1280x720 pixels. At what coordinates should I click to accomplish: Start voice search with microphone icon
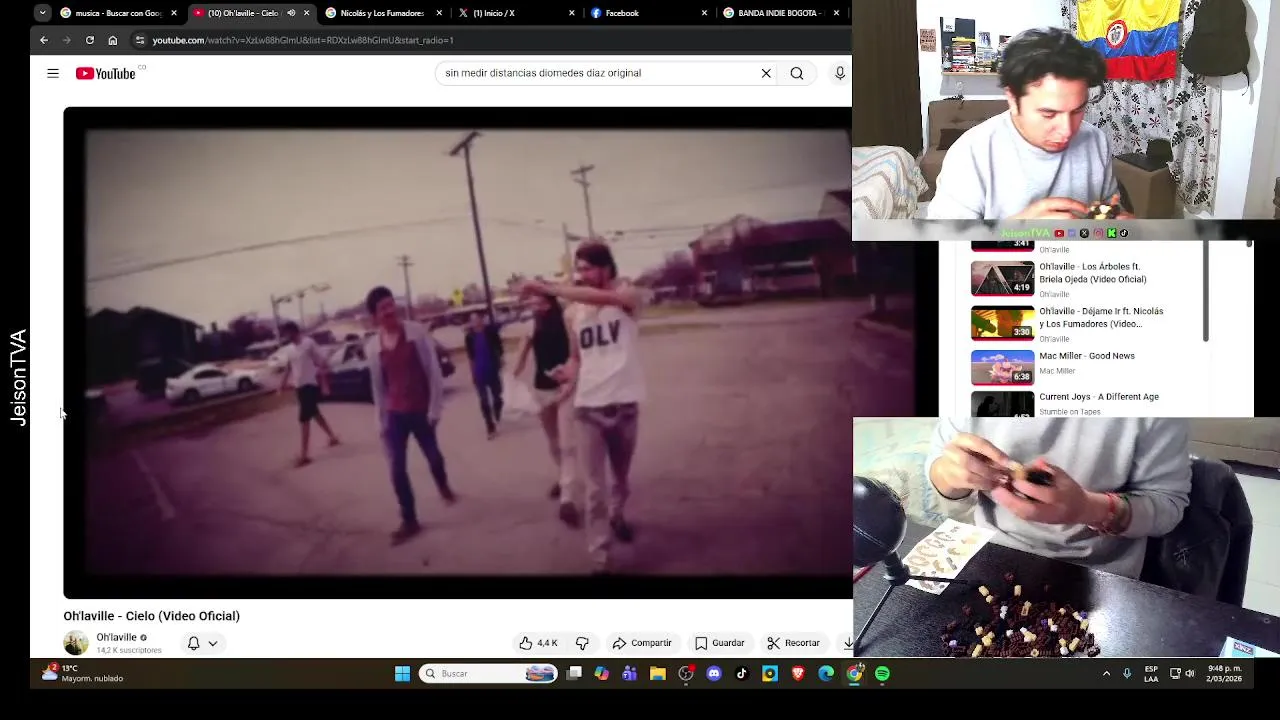(x=840, y=73)
